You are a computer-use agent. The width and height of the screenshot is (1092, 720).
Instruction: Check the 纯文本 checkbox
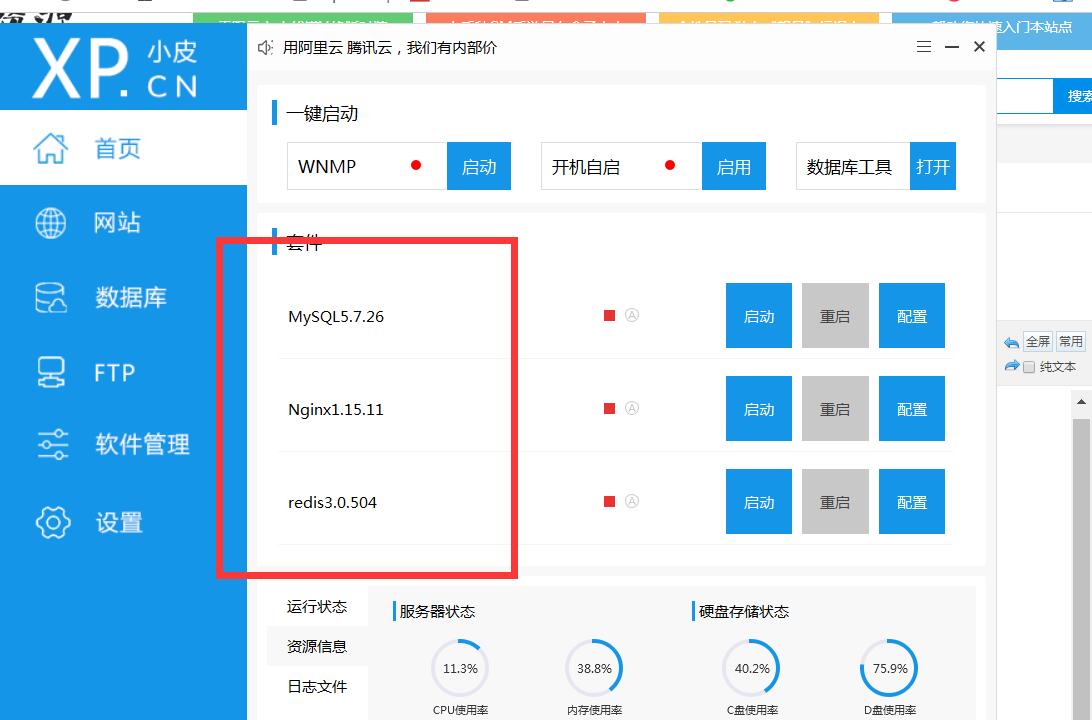point(1028,367)
